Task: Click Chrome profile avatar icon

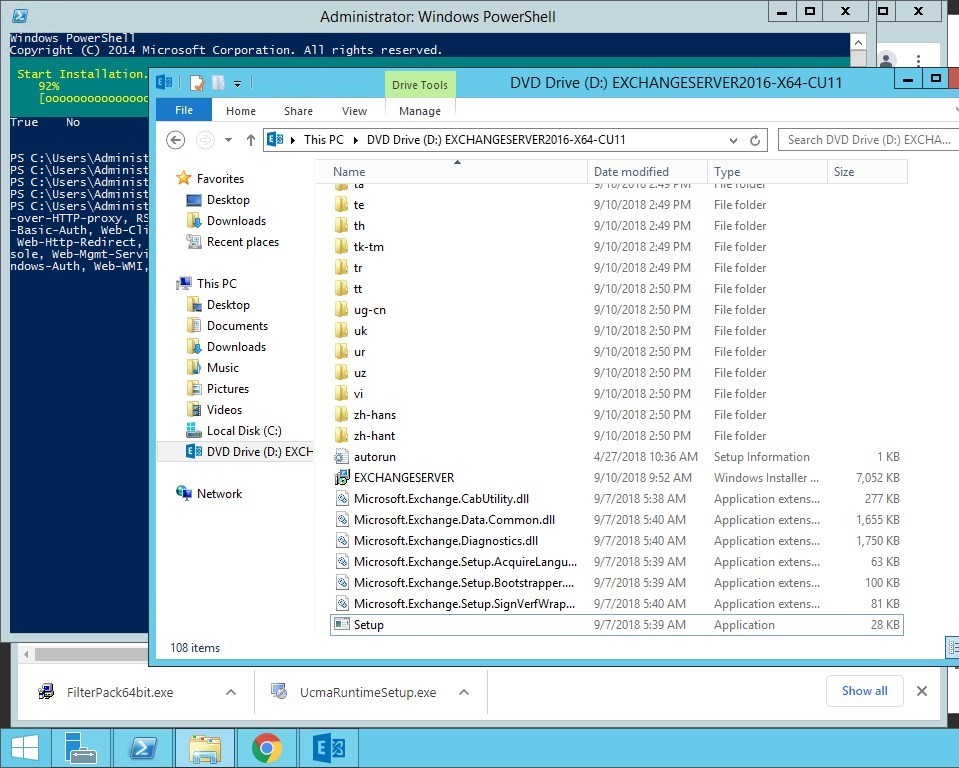Action: [x=887, y=60]
